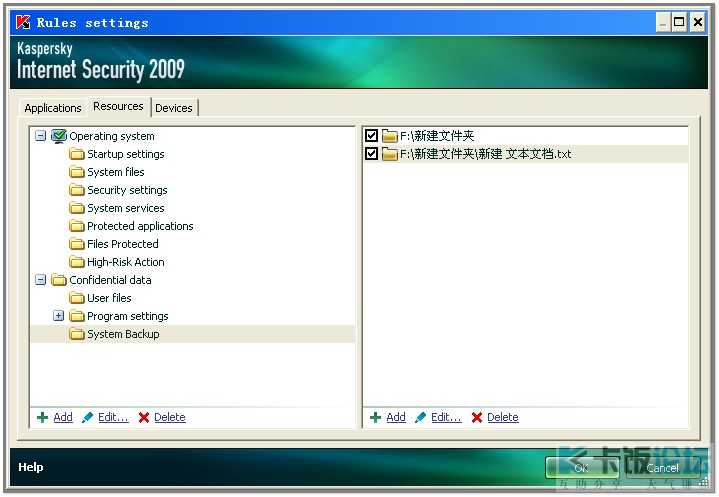
Task: Click the System Backup folder icon
Action: [77, 334]
